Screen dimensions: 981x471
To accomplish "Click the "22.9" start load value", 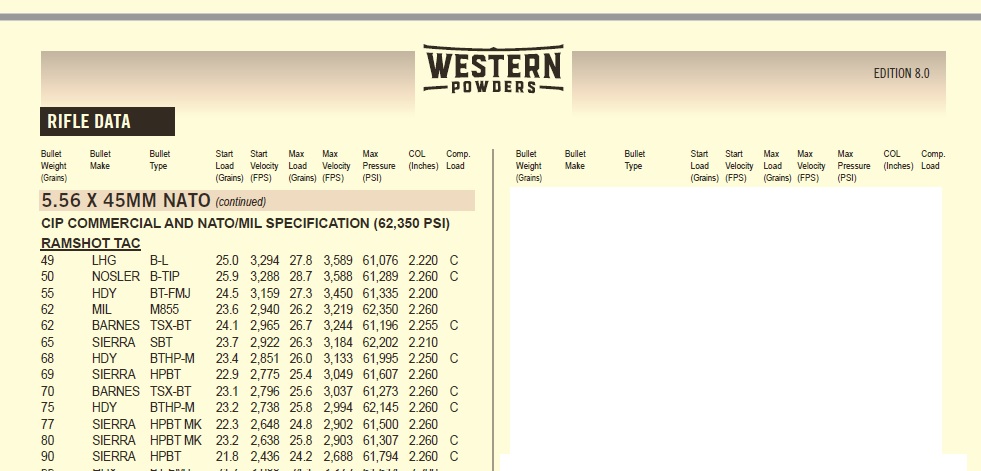I will (227, 375).
